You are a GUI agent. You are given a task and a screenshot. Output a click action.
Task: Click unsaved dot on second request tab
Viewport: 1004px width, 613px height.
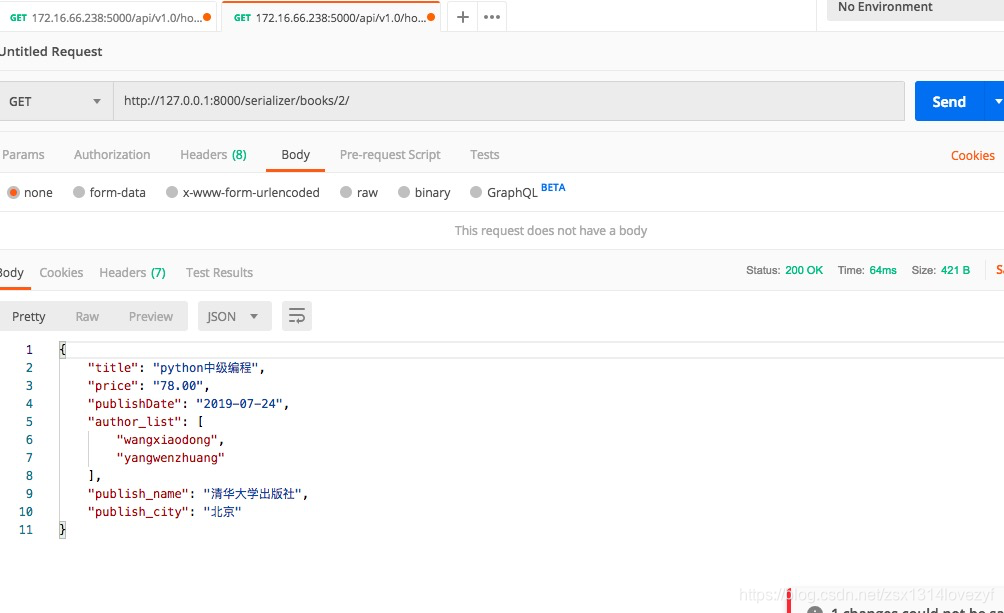[x=431, y=17]
